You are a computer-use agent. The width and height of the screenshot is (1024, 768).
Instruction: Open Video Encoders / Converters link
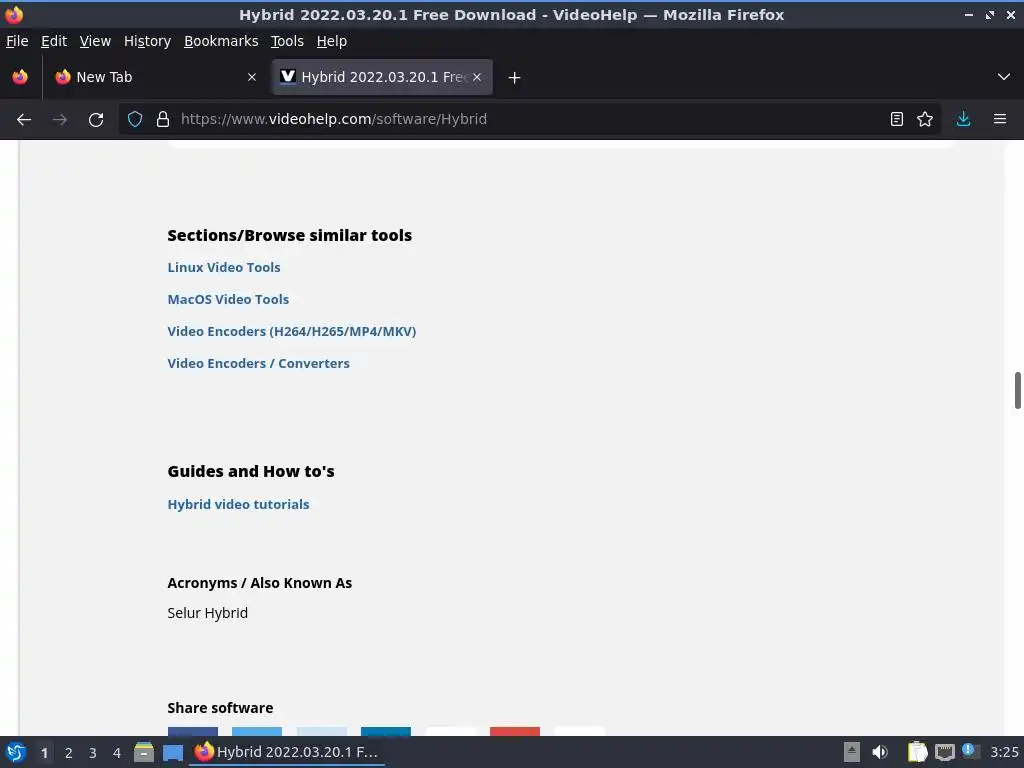(x=259, y=363)
